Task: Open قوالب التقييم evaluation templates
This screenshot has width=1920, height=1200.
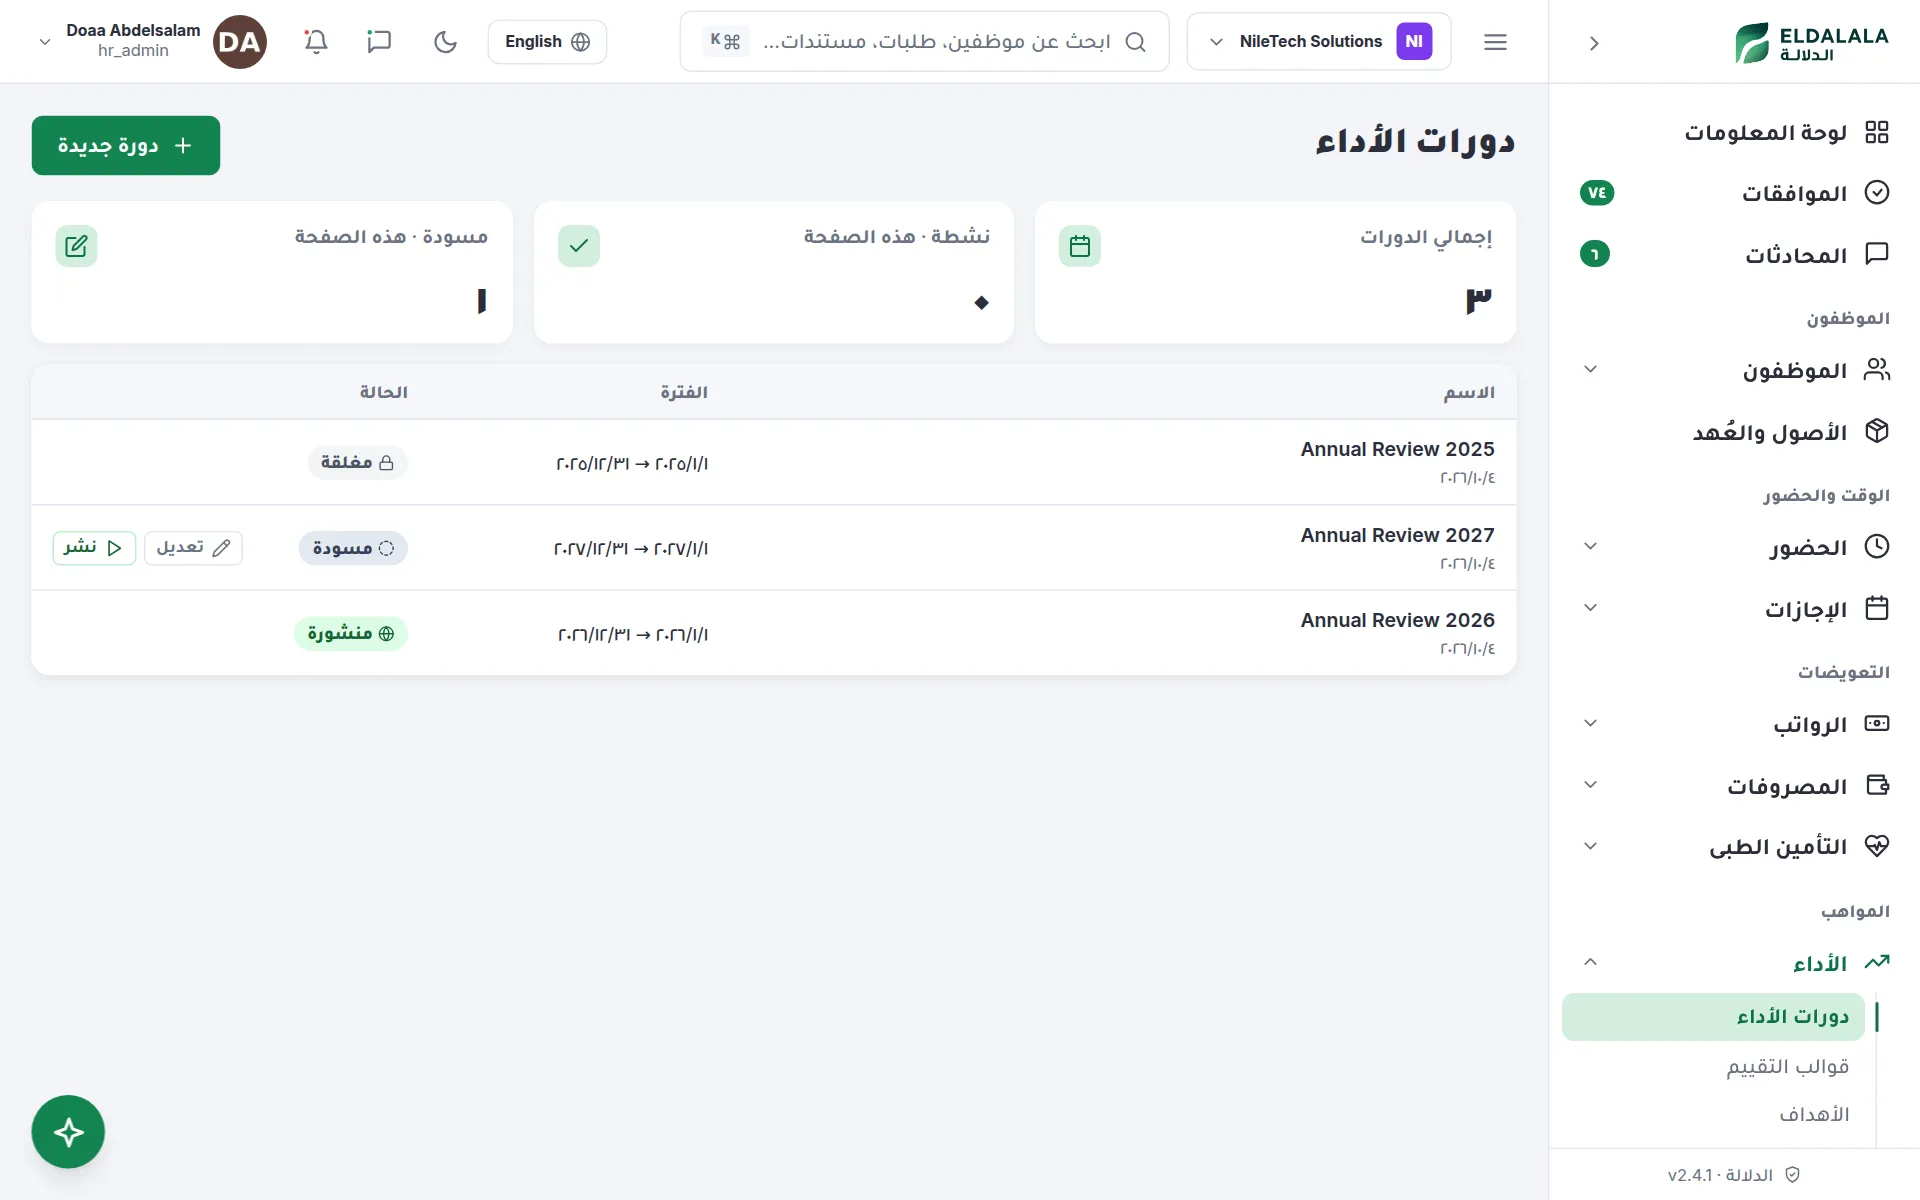Action: (x=1713, y=1066)
